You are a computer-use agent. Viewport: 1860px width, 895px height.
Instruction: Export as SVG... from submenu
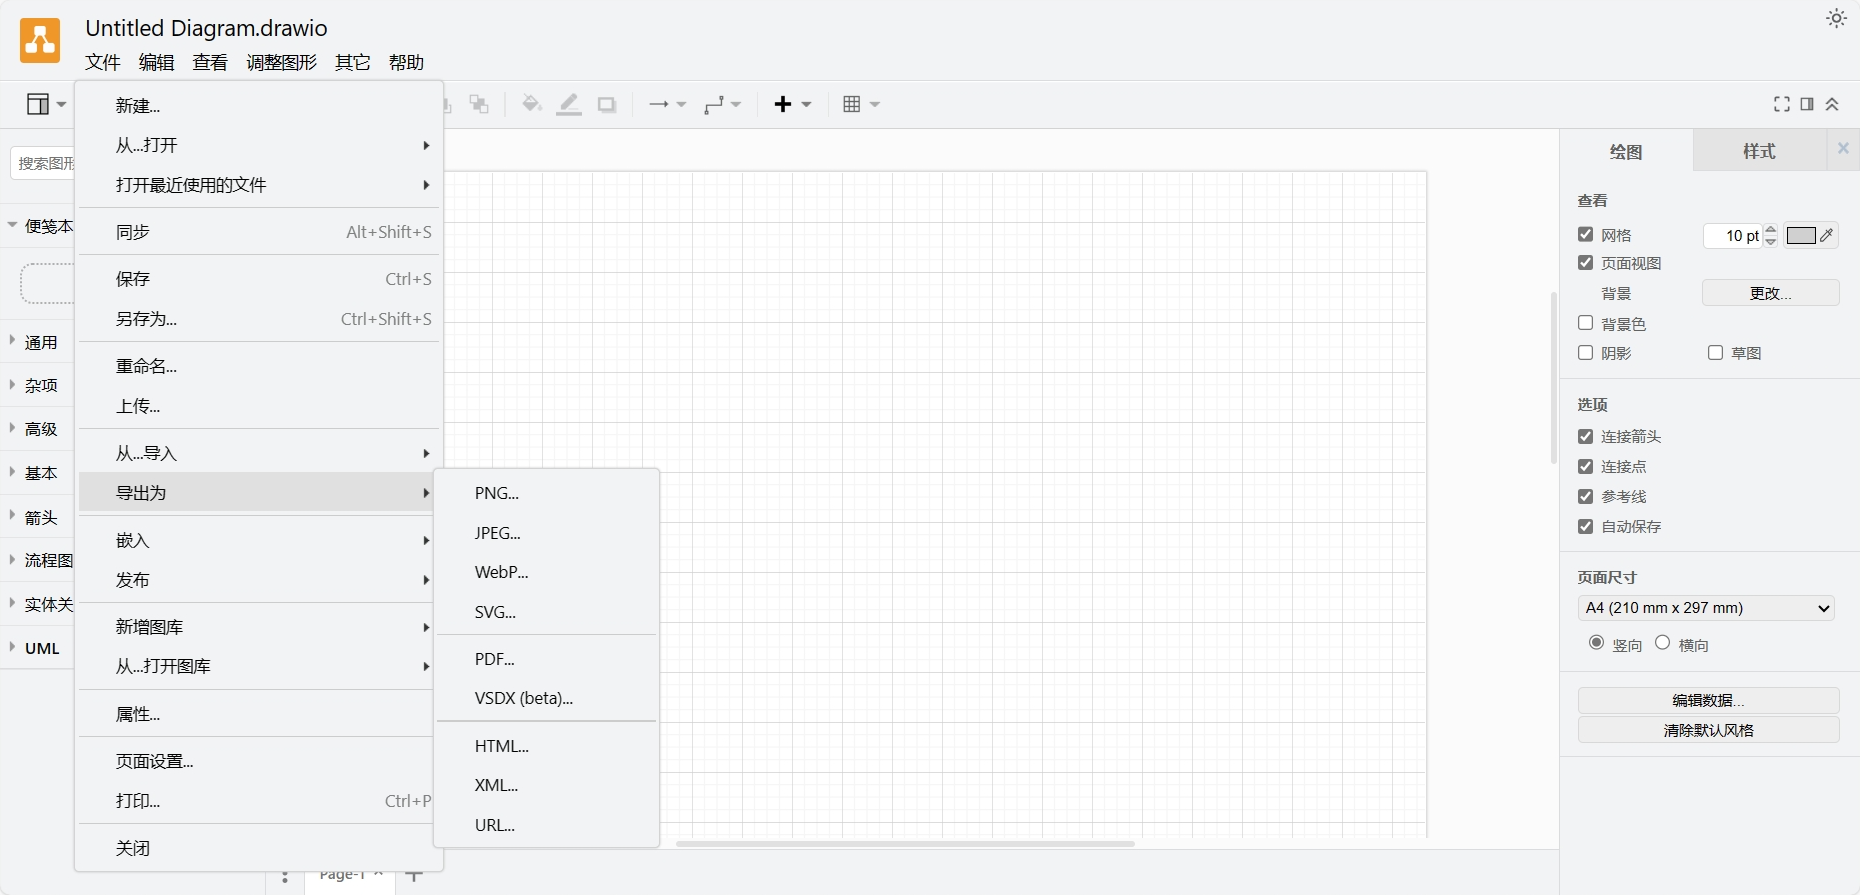(x=547, y=612)
